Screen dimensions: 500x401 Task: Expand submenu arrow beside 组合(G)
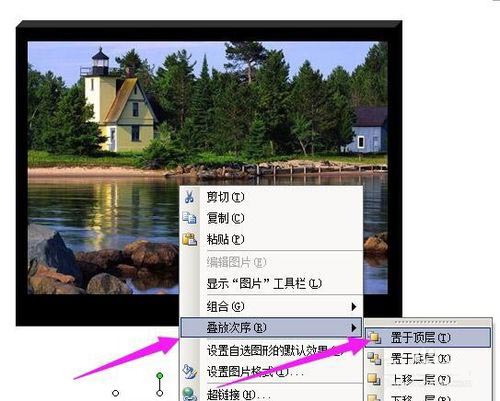[354, 306]
